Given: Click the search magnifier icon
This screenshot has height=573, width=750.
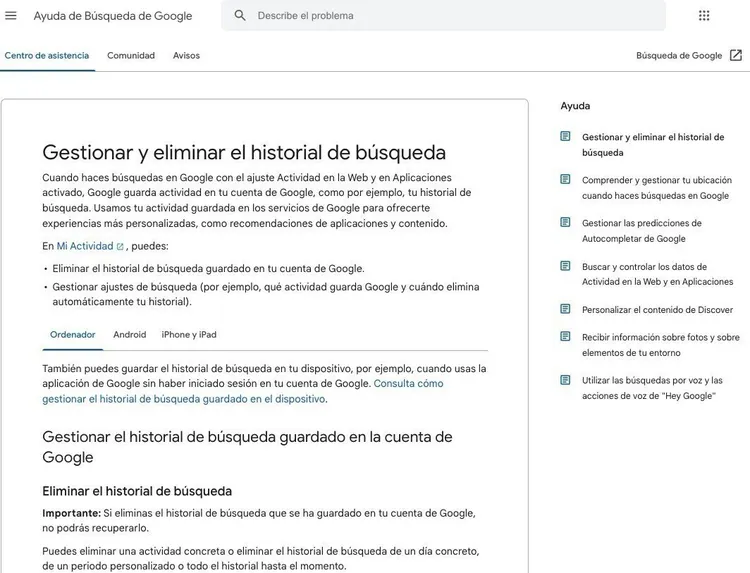Looking at the screenshot, I should coord(240,16).
